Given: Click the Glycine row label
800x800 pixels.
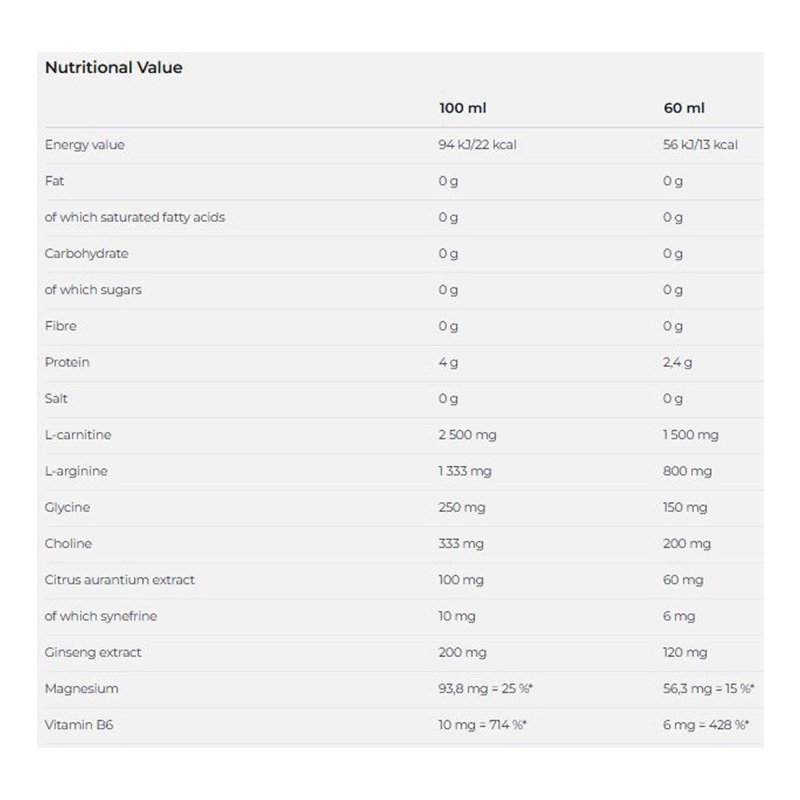Looking at the screenshot, I should (x=68, y=507).
